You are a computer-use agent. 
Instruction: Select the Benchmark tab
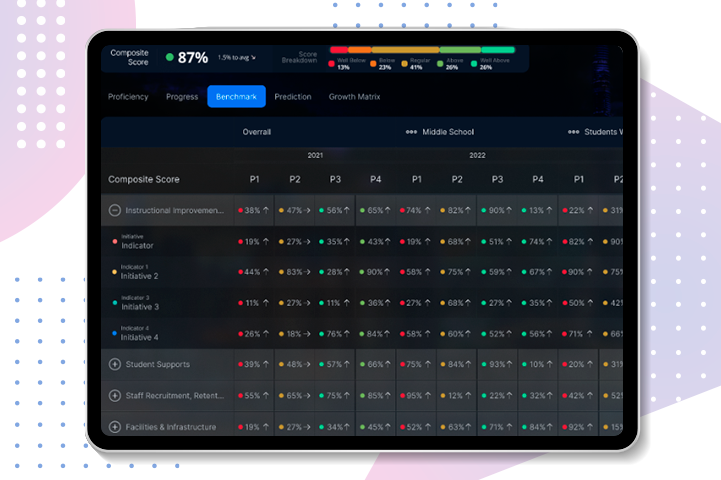(x=236, y=97)
